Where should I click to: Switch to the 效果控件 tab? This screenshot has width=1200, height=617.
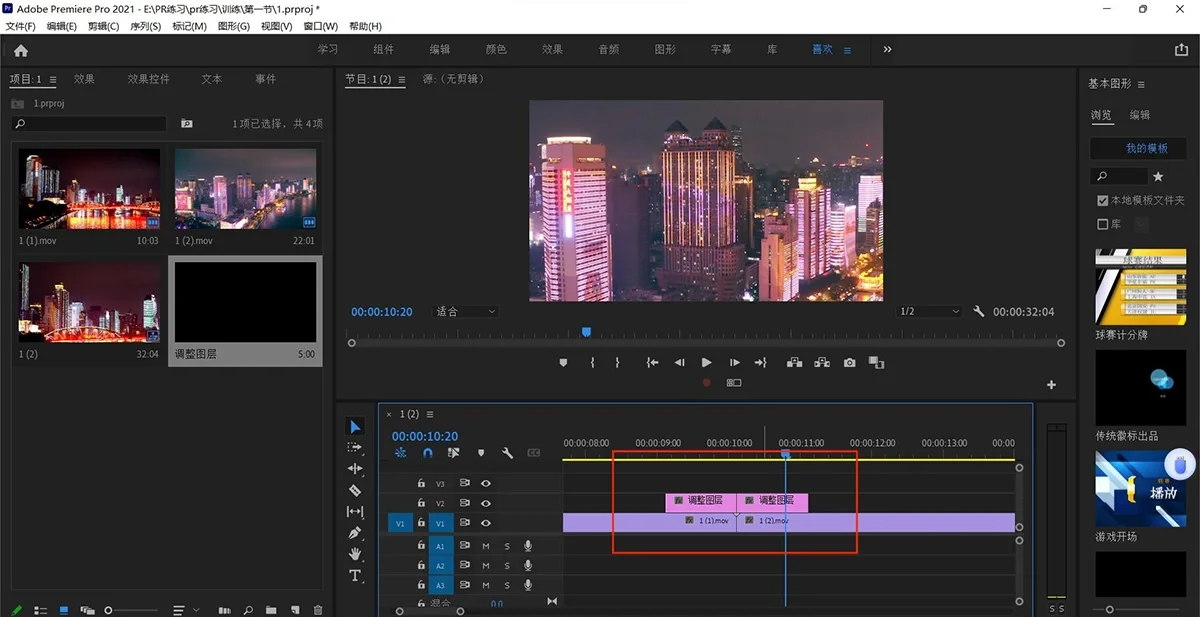pos(149,79)
